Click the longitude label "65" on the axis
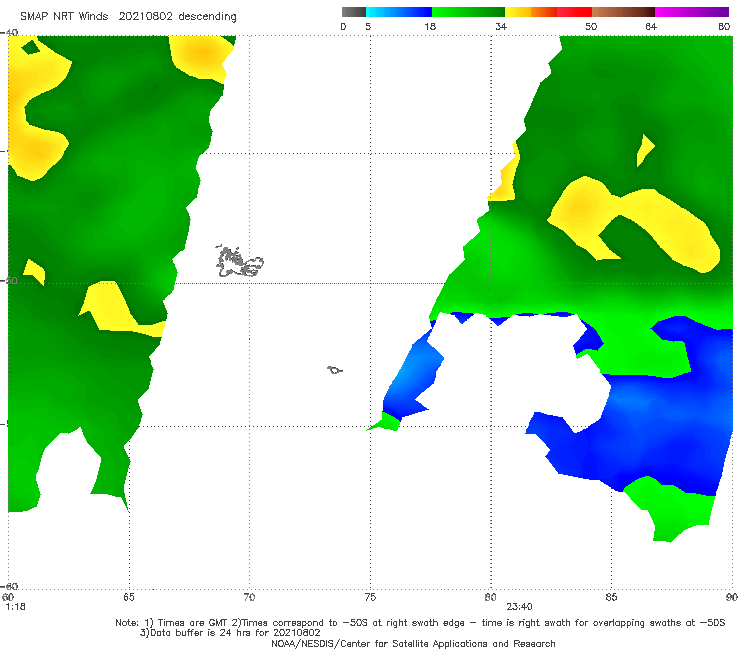740x650 pixels. point(129,597)
